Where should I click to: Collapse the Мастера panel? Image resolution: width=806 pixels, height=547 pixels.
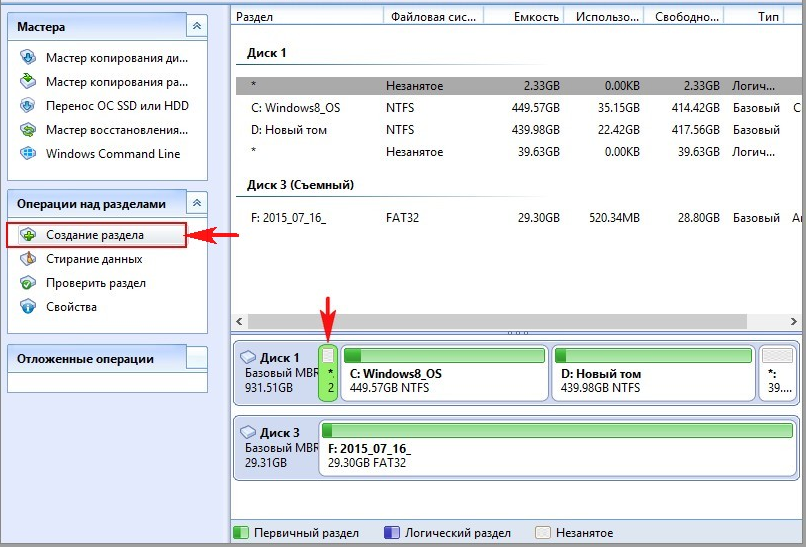[x=198, y=27]
